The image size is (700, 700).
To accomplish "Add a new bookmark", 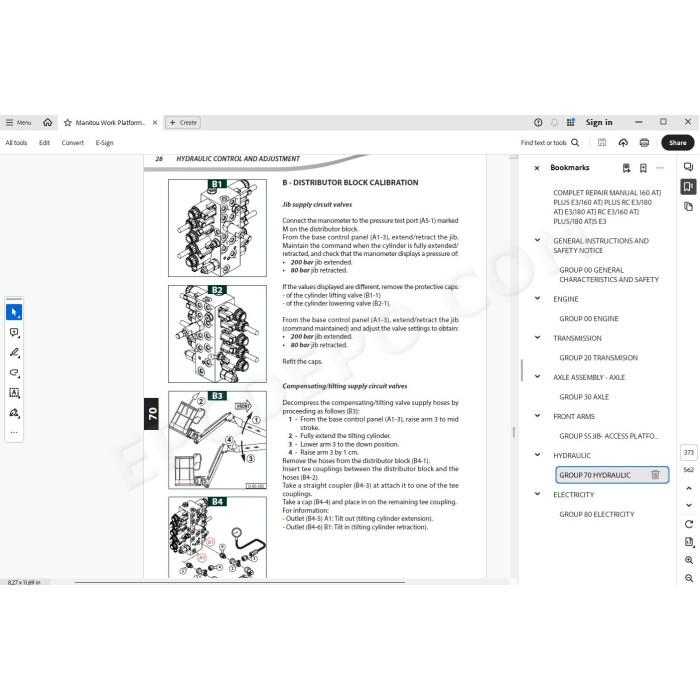I will tap(643, 168).
